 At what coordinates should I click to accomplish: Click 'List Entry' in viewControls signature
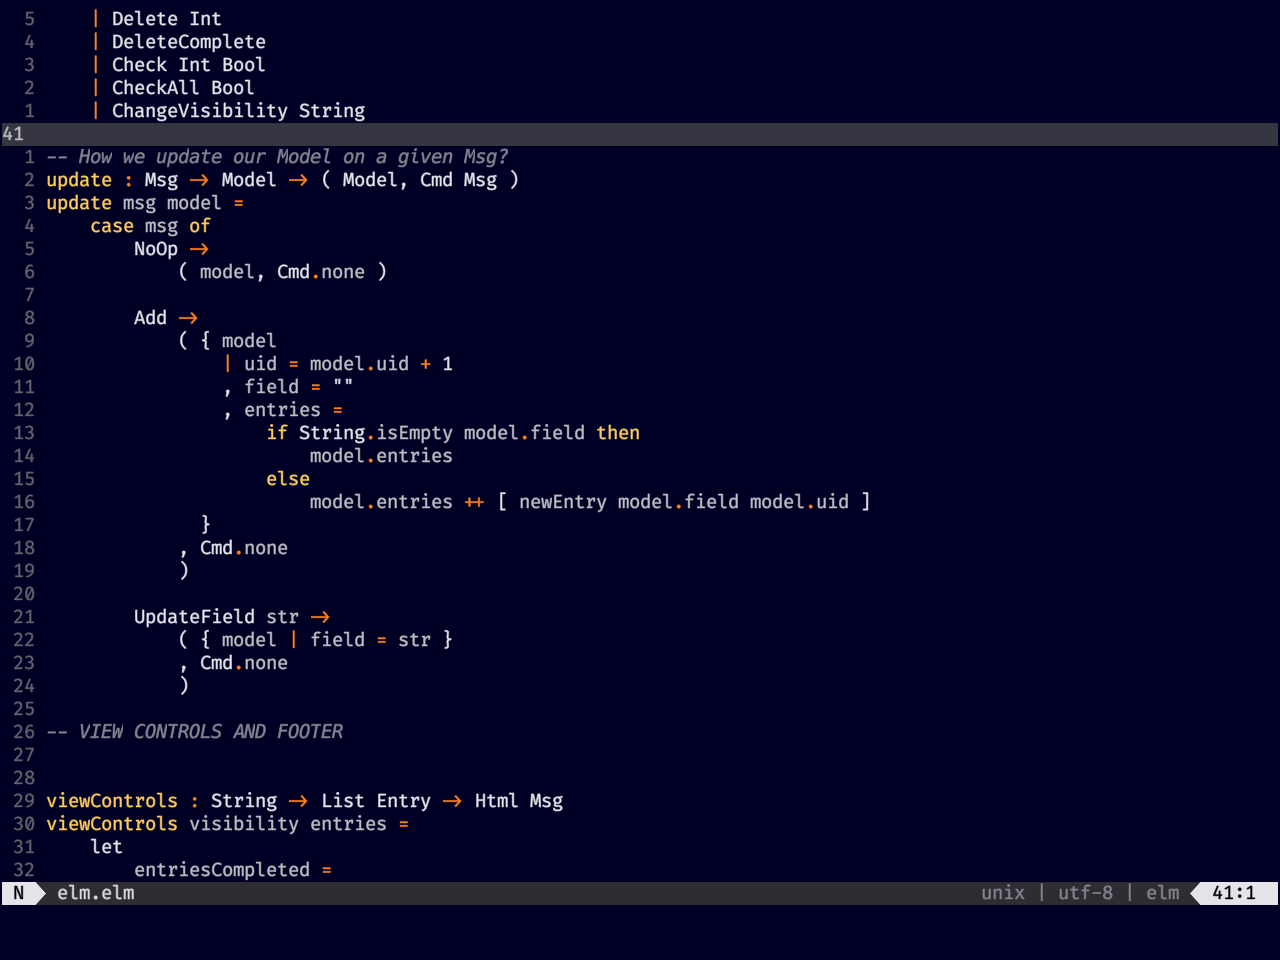point(376,801)
